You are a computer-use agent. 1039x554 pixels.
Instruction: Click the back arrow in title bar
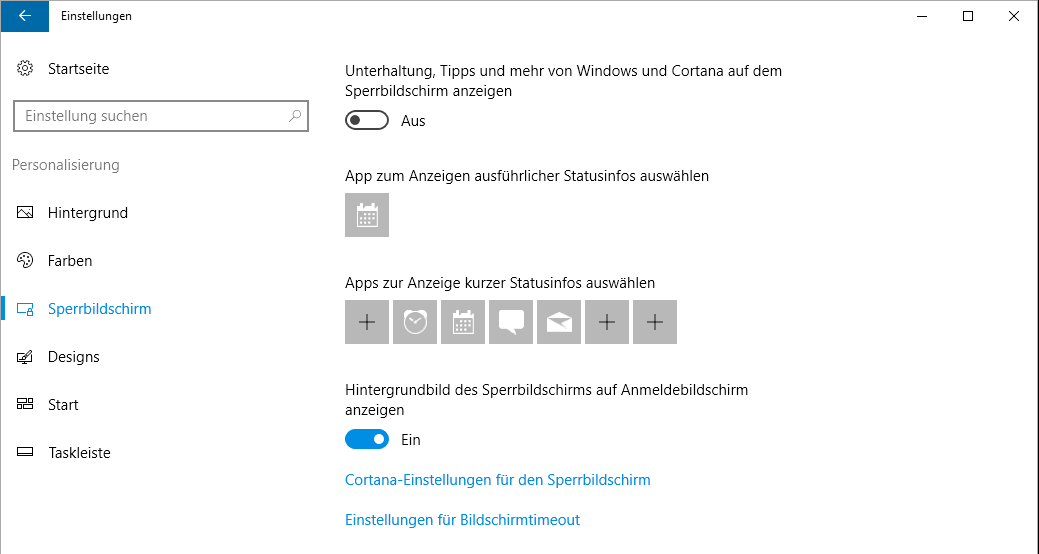pos(24,16)
